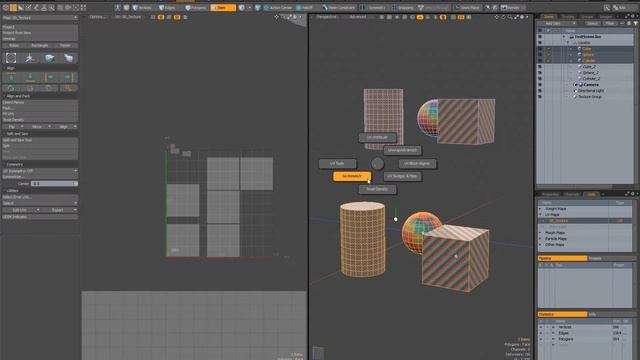Expand Weight Maps in Lists panel
640x360 pixels.
tap(540, 209)
